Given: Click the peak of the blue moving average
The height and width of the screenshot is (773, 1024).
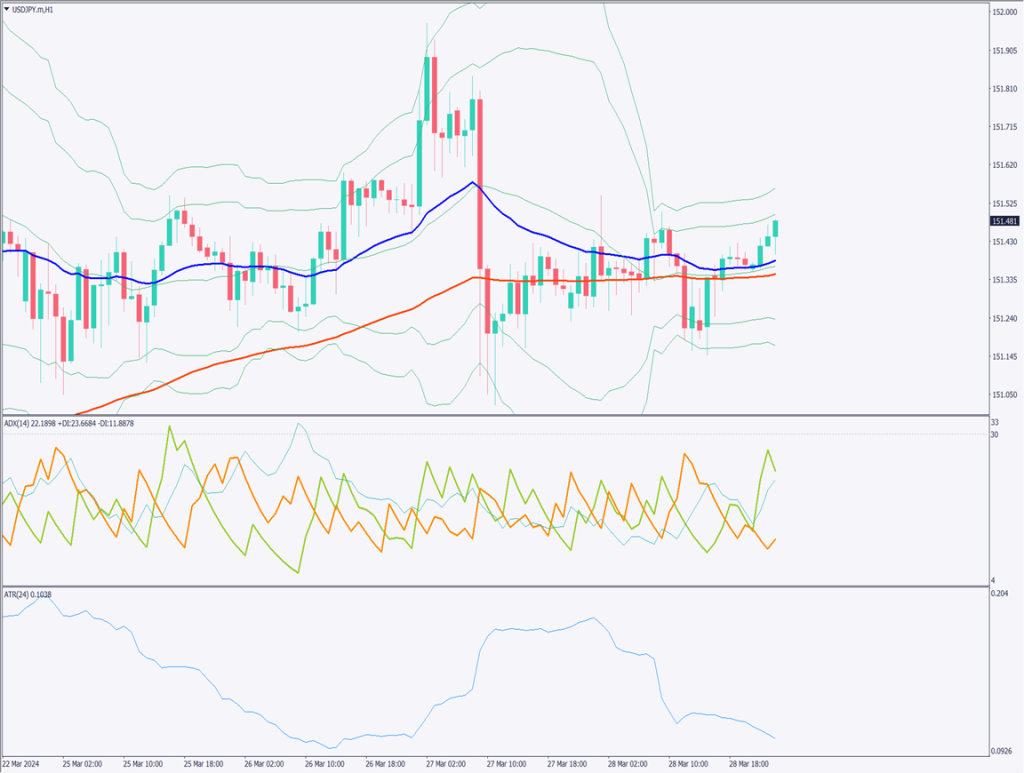Looking at the screenshot, I should (472, 183).
